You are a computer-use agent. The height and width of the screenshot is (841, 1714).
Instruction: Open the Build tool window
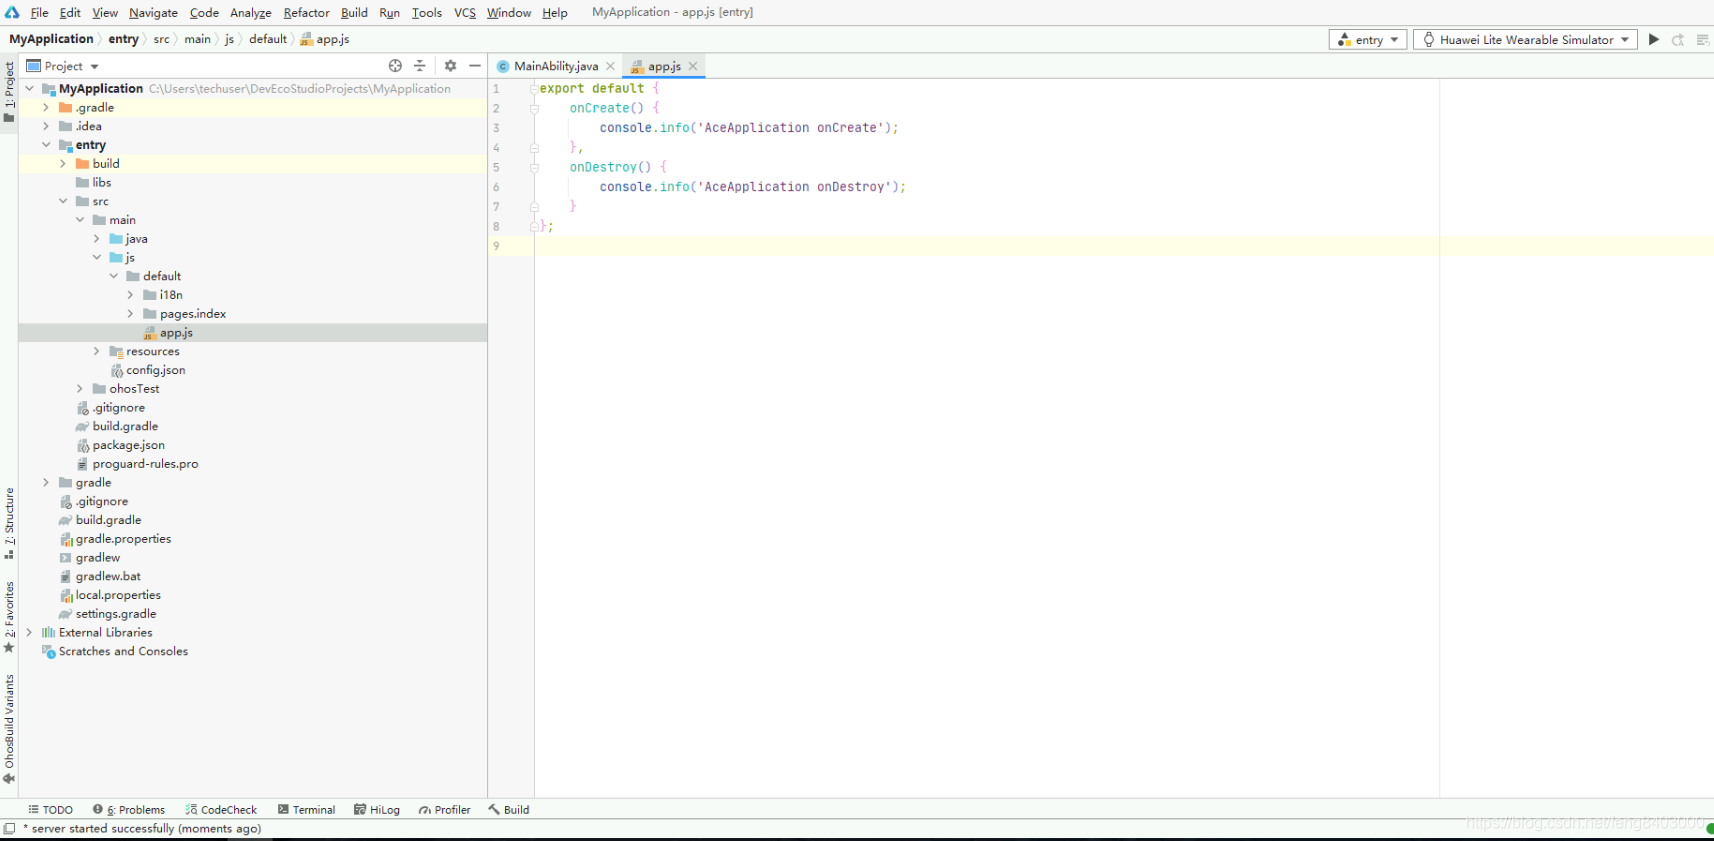tap(509, 810)
